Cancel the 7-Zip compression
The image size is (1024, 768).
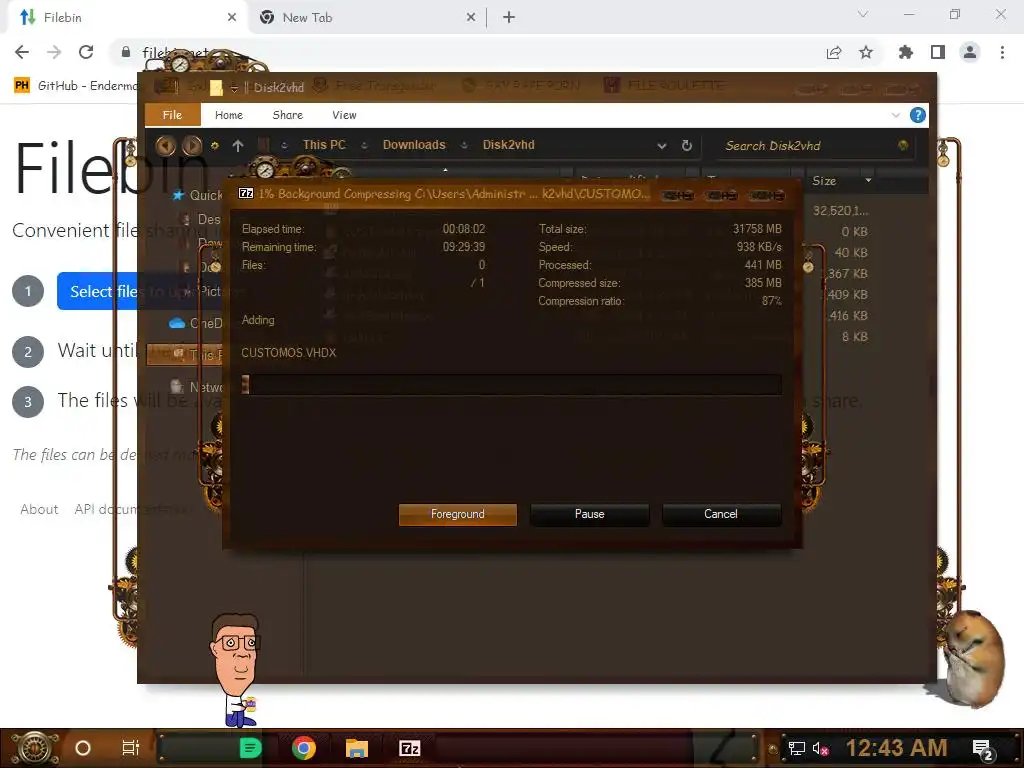point(721,514)
